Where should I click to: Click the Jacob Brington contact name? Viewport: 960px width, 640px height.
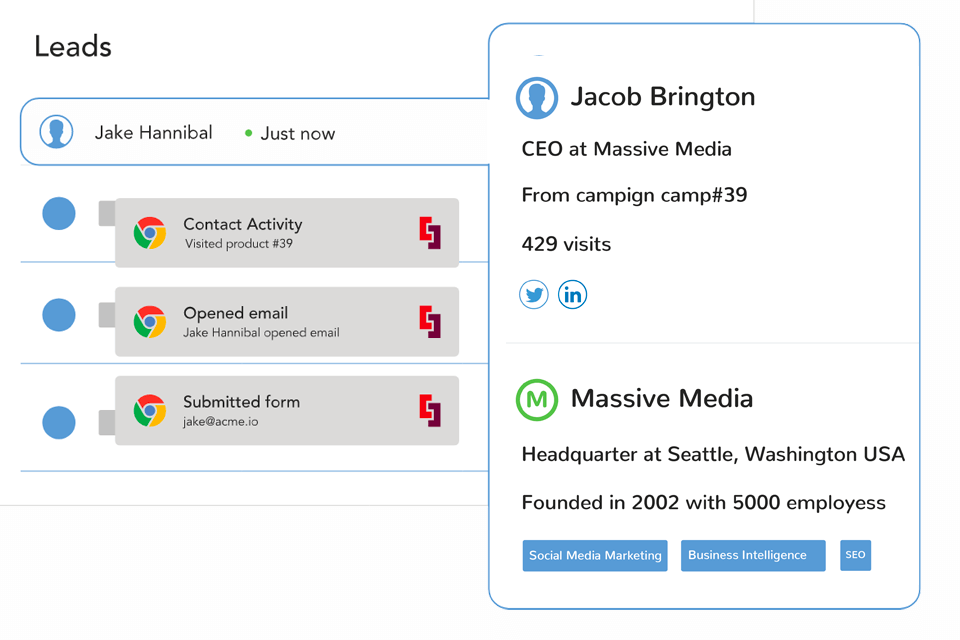(662, 97)
